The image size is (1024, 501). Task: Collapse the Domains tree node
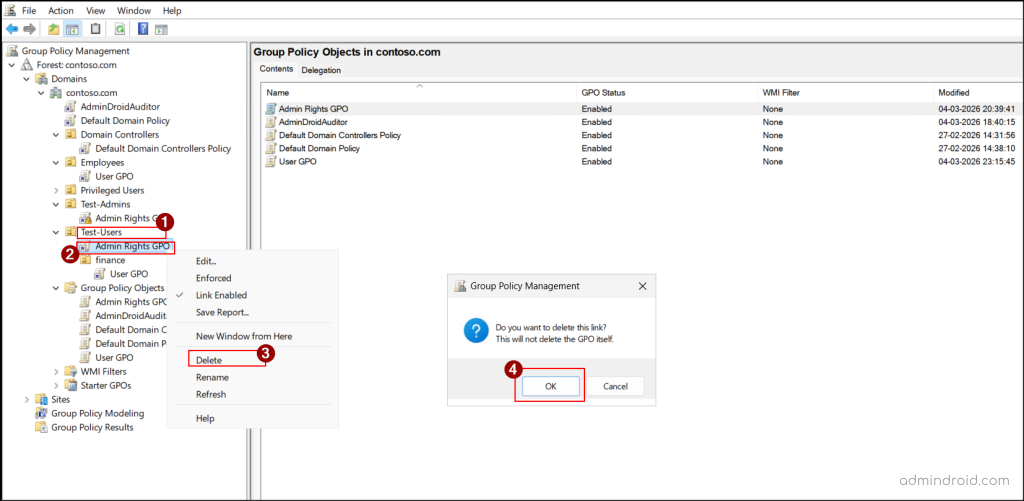click(x=27, y=78)
